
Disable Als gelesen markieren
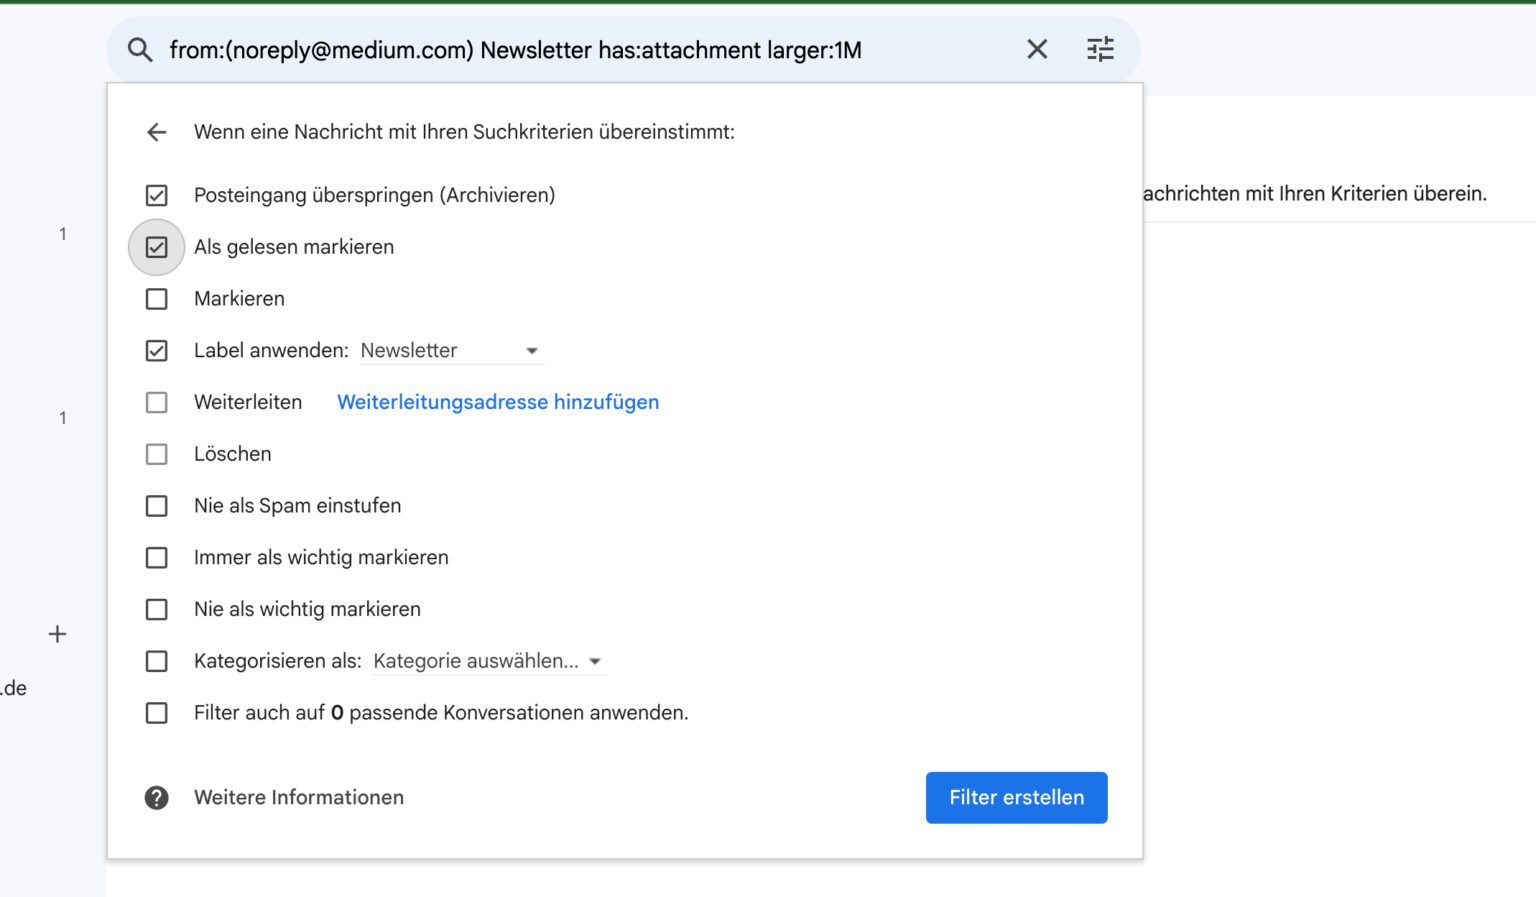(x=156, y=247)
